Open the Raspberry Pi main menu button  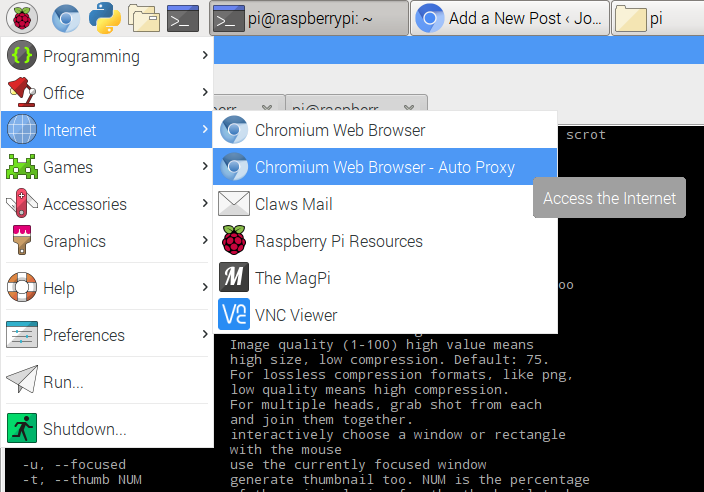click(x=22, y=18)
